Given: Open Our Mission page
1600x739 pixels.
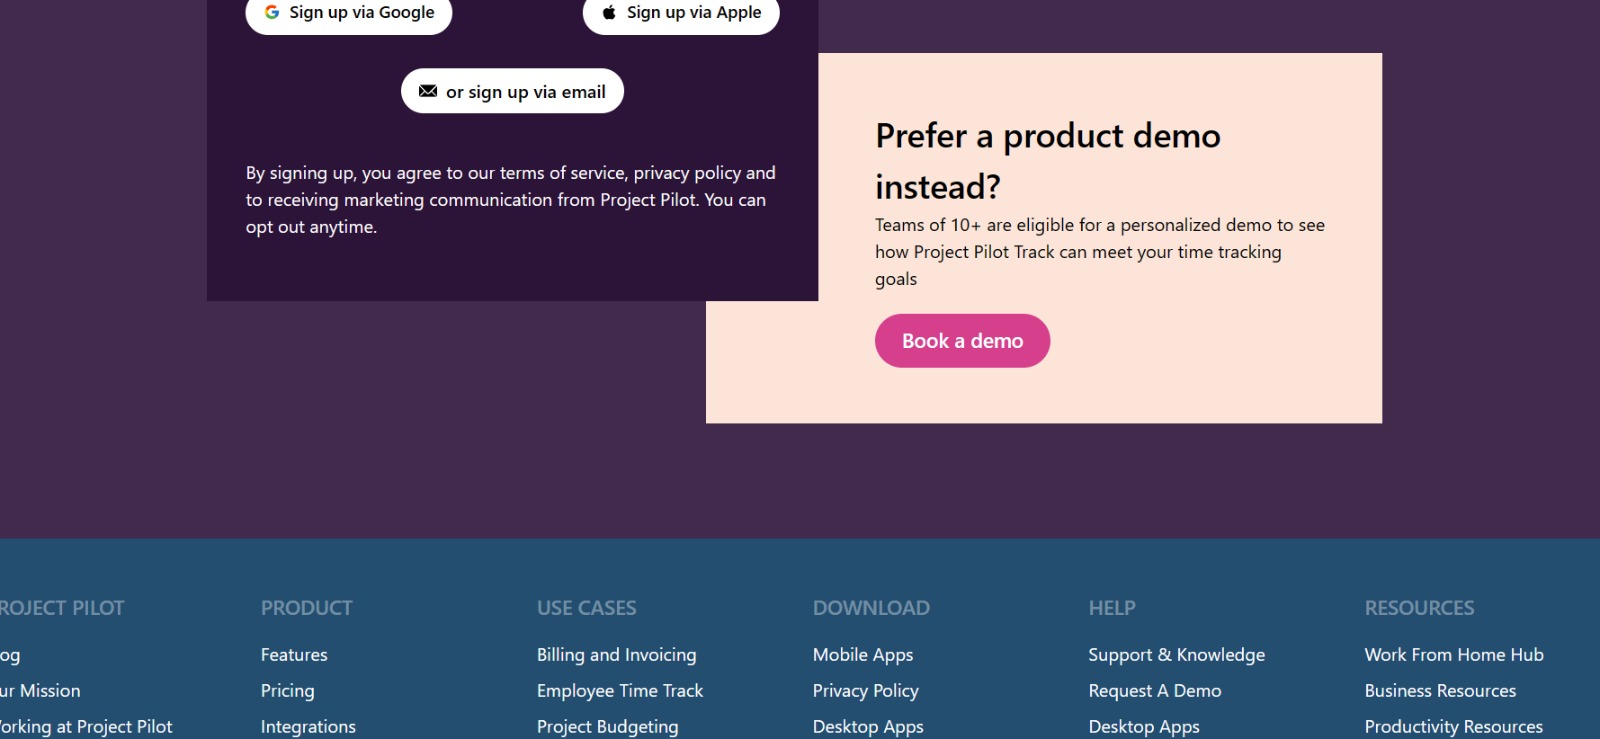Looking at the screenshot, I should [x=40, y=690].
